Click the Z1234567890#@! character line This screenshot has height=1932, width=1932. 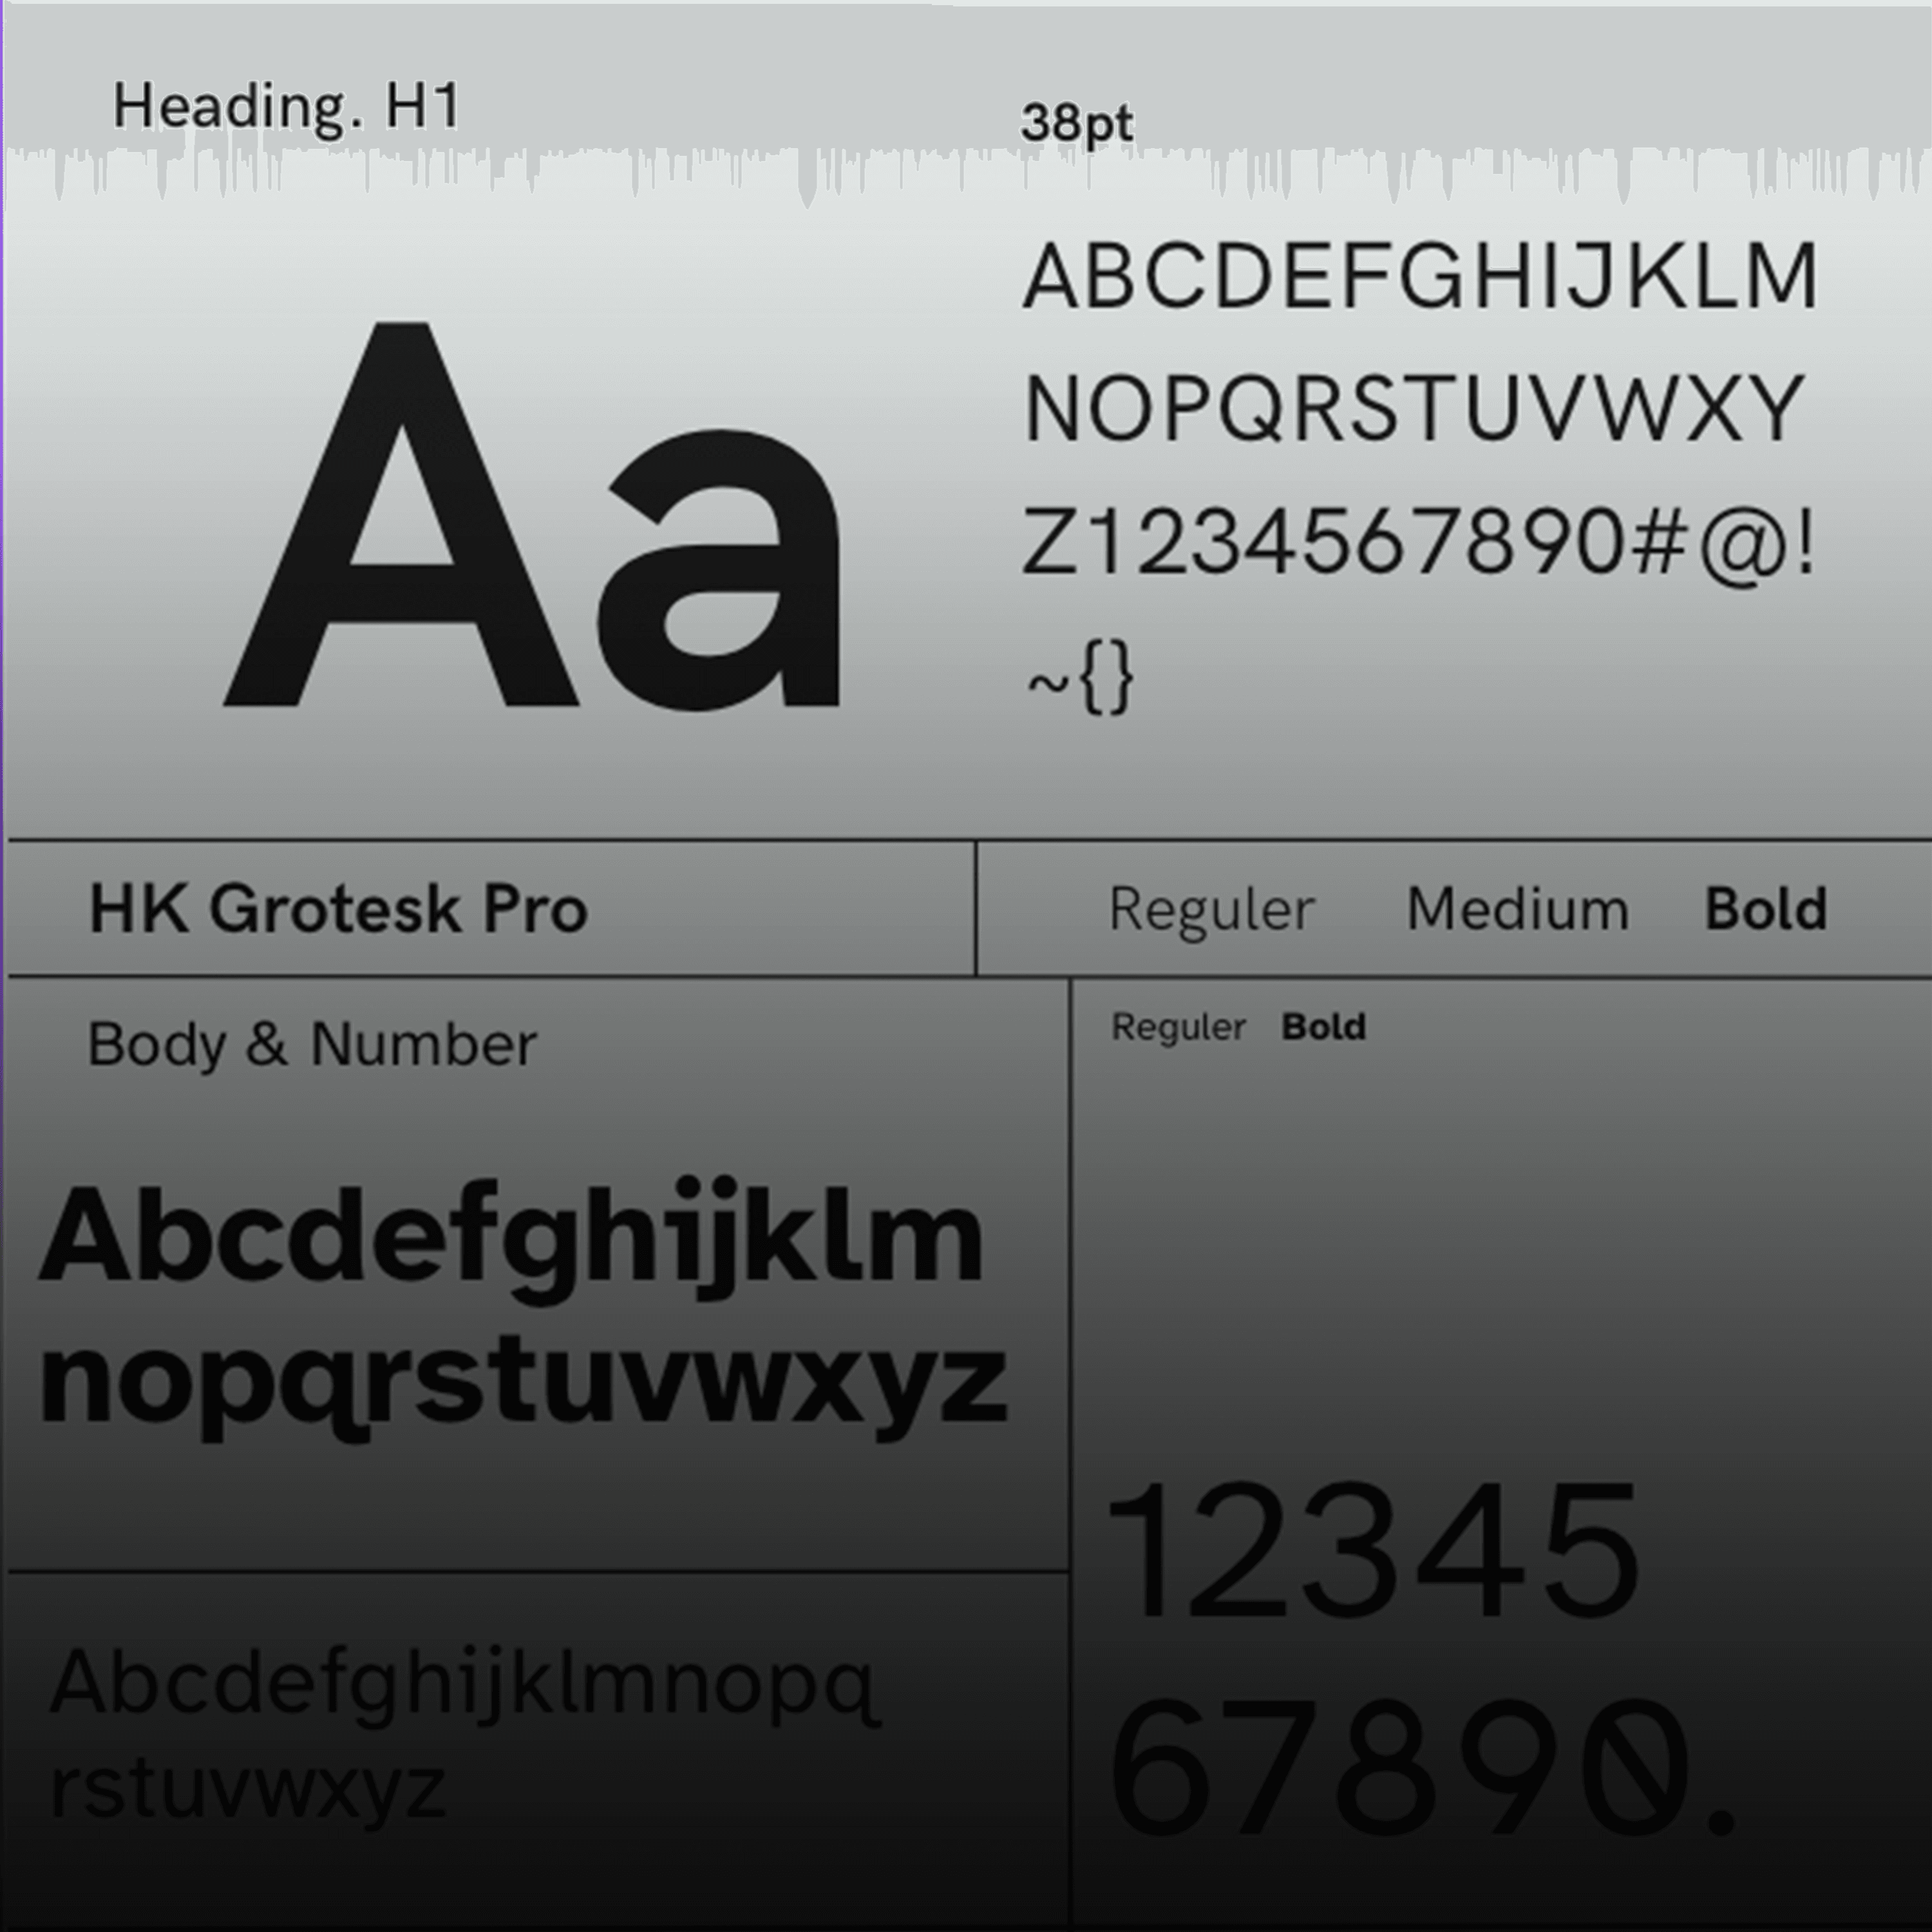click(1418, 543)
